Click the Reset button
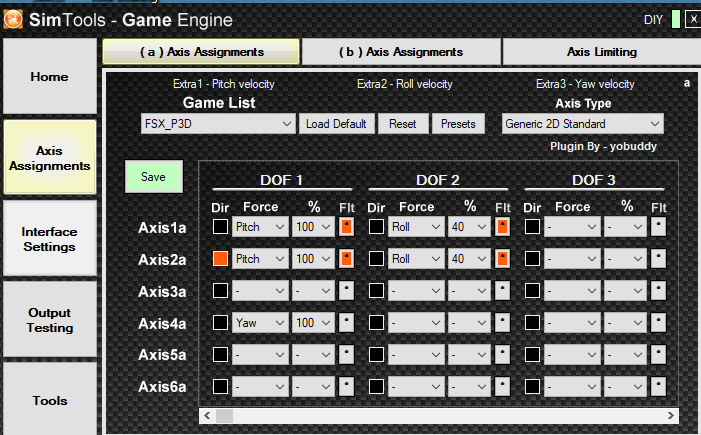Screen dimensions: 701x435 pos(402,124)
